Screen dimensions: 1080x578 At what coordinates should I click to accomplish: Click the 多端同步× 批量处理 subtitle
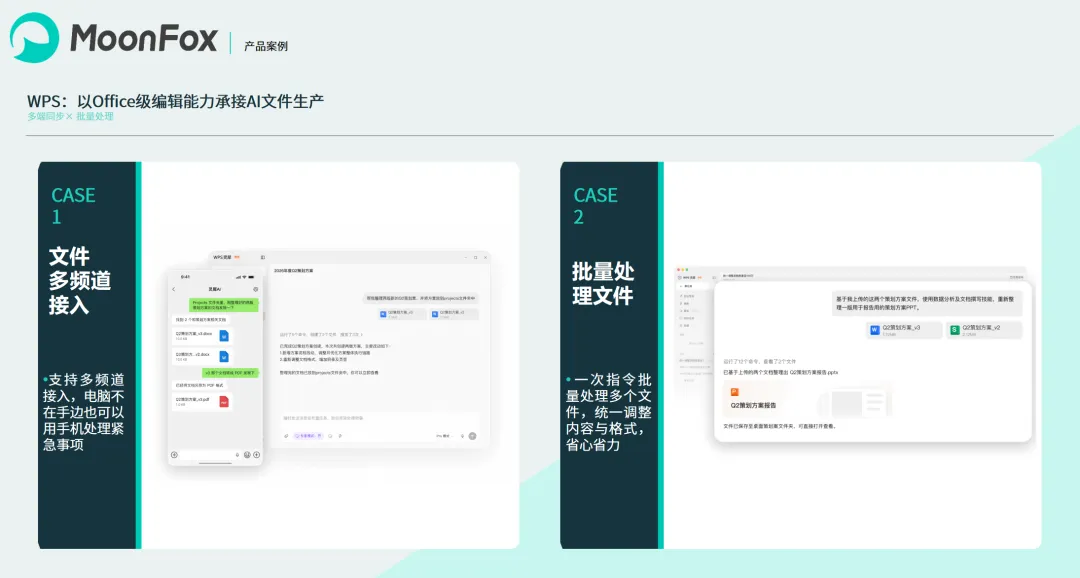70,116
